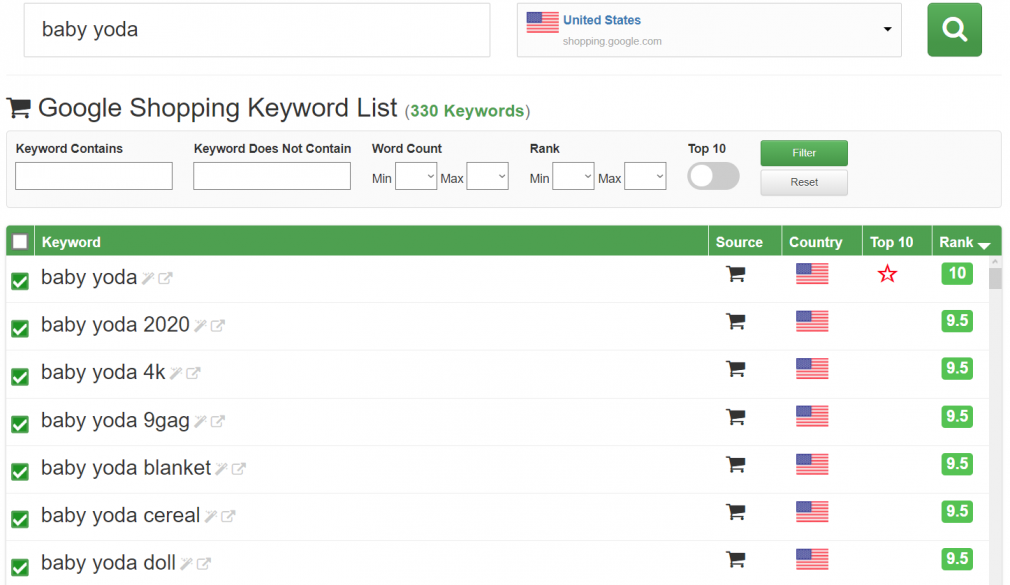Click the 'baby yoda doll' keyword text

click(x=108, y=563)
